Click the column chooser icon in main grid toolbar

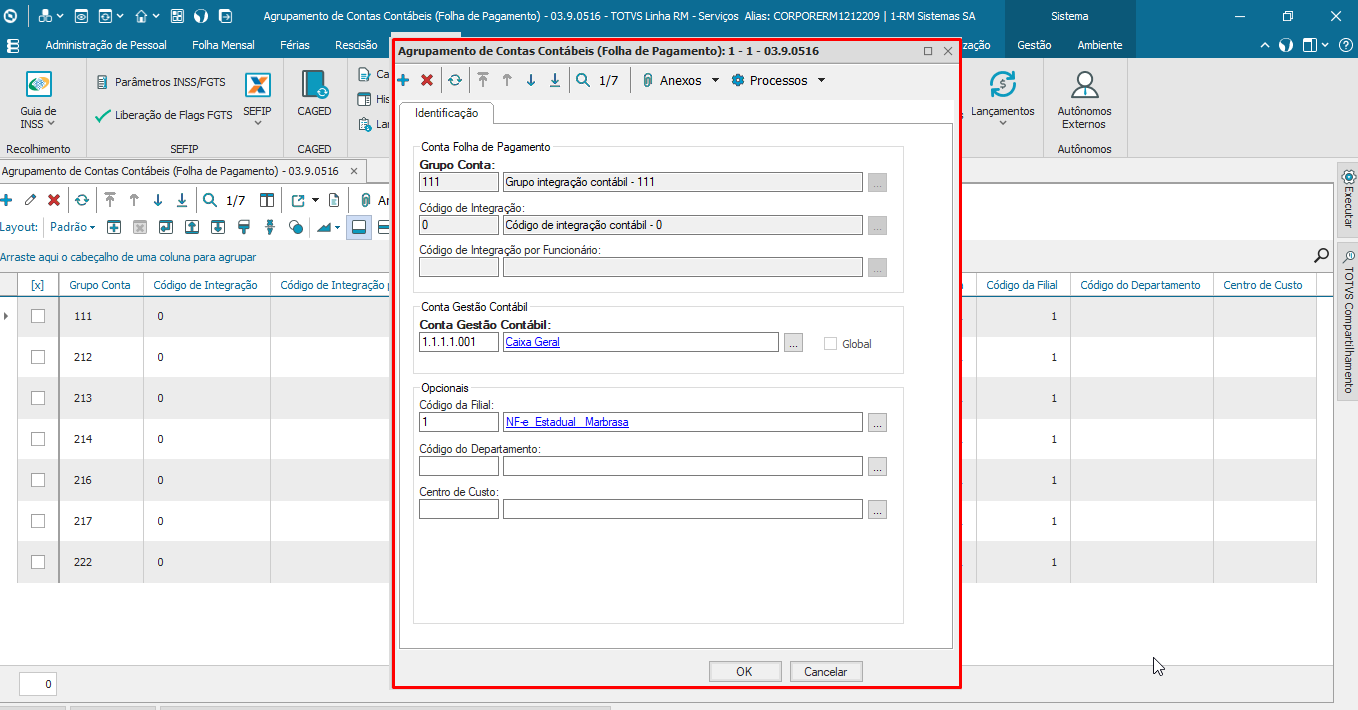(x=267, y=200)
